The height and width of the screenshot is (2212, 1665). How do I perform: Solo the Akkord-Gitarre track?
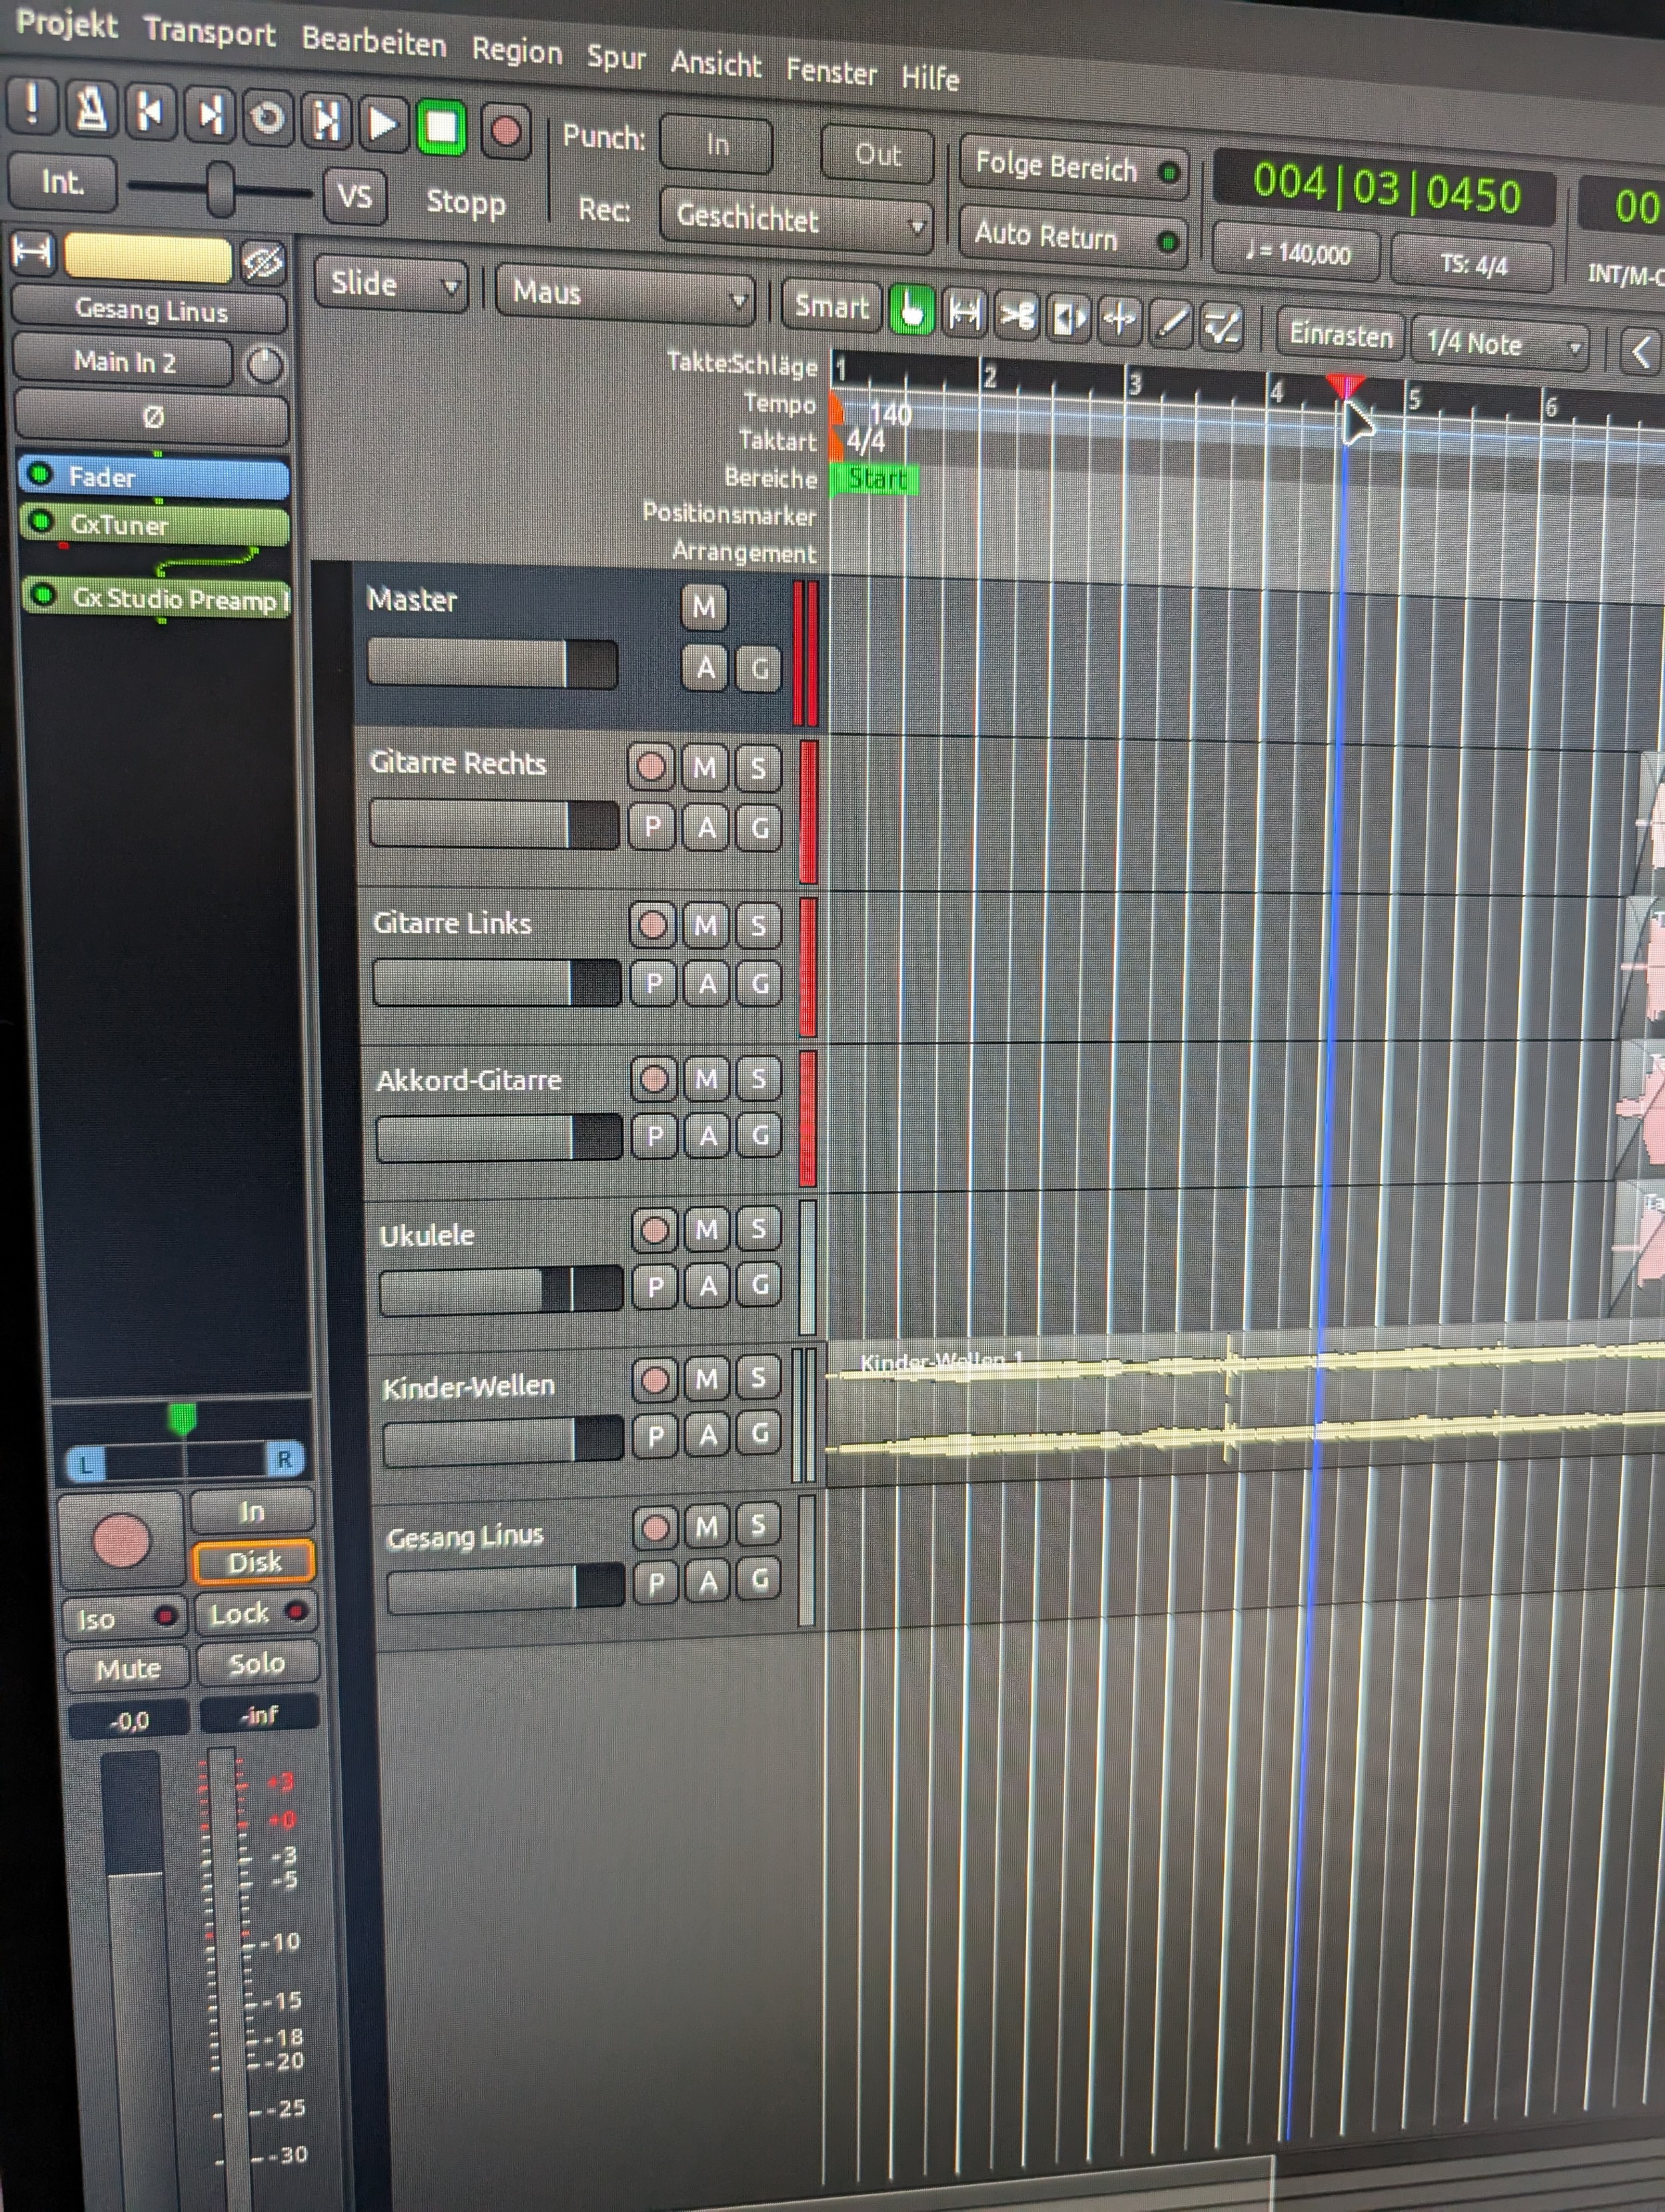click(x=758, y=1079)
